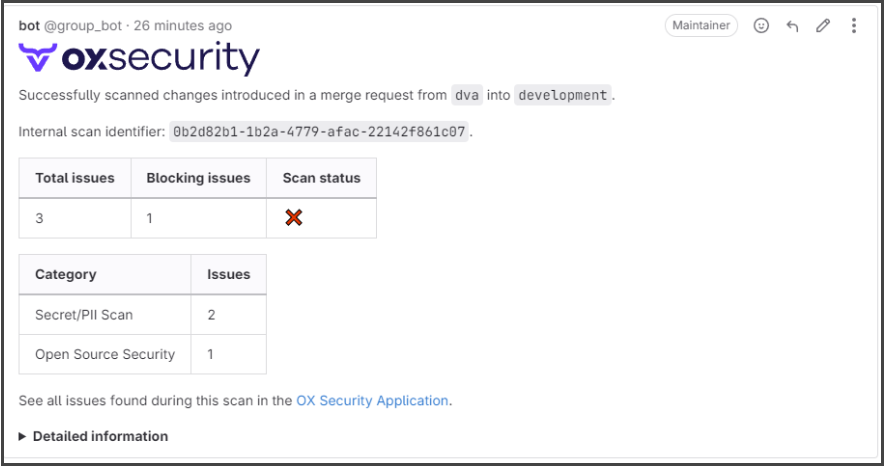Select the development target branch name
The image size is (884, 466).
(x=562, y=95)
